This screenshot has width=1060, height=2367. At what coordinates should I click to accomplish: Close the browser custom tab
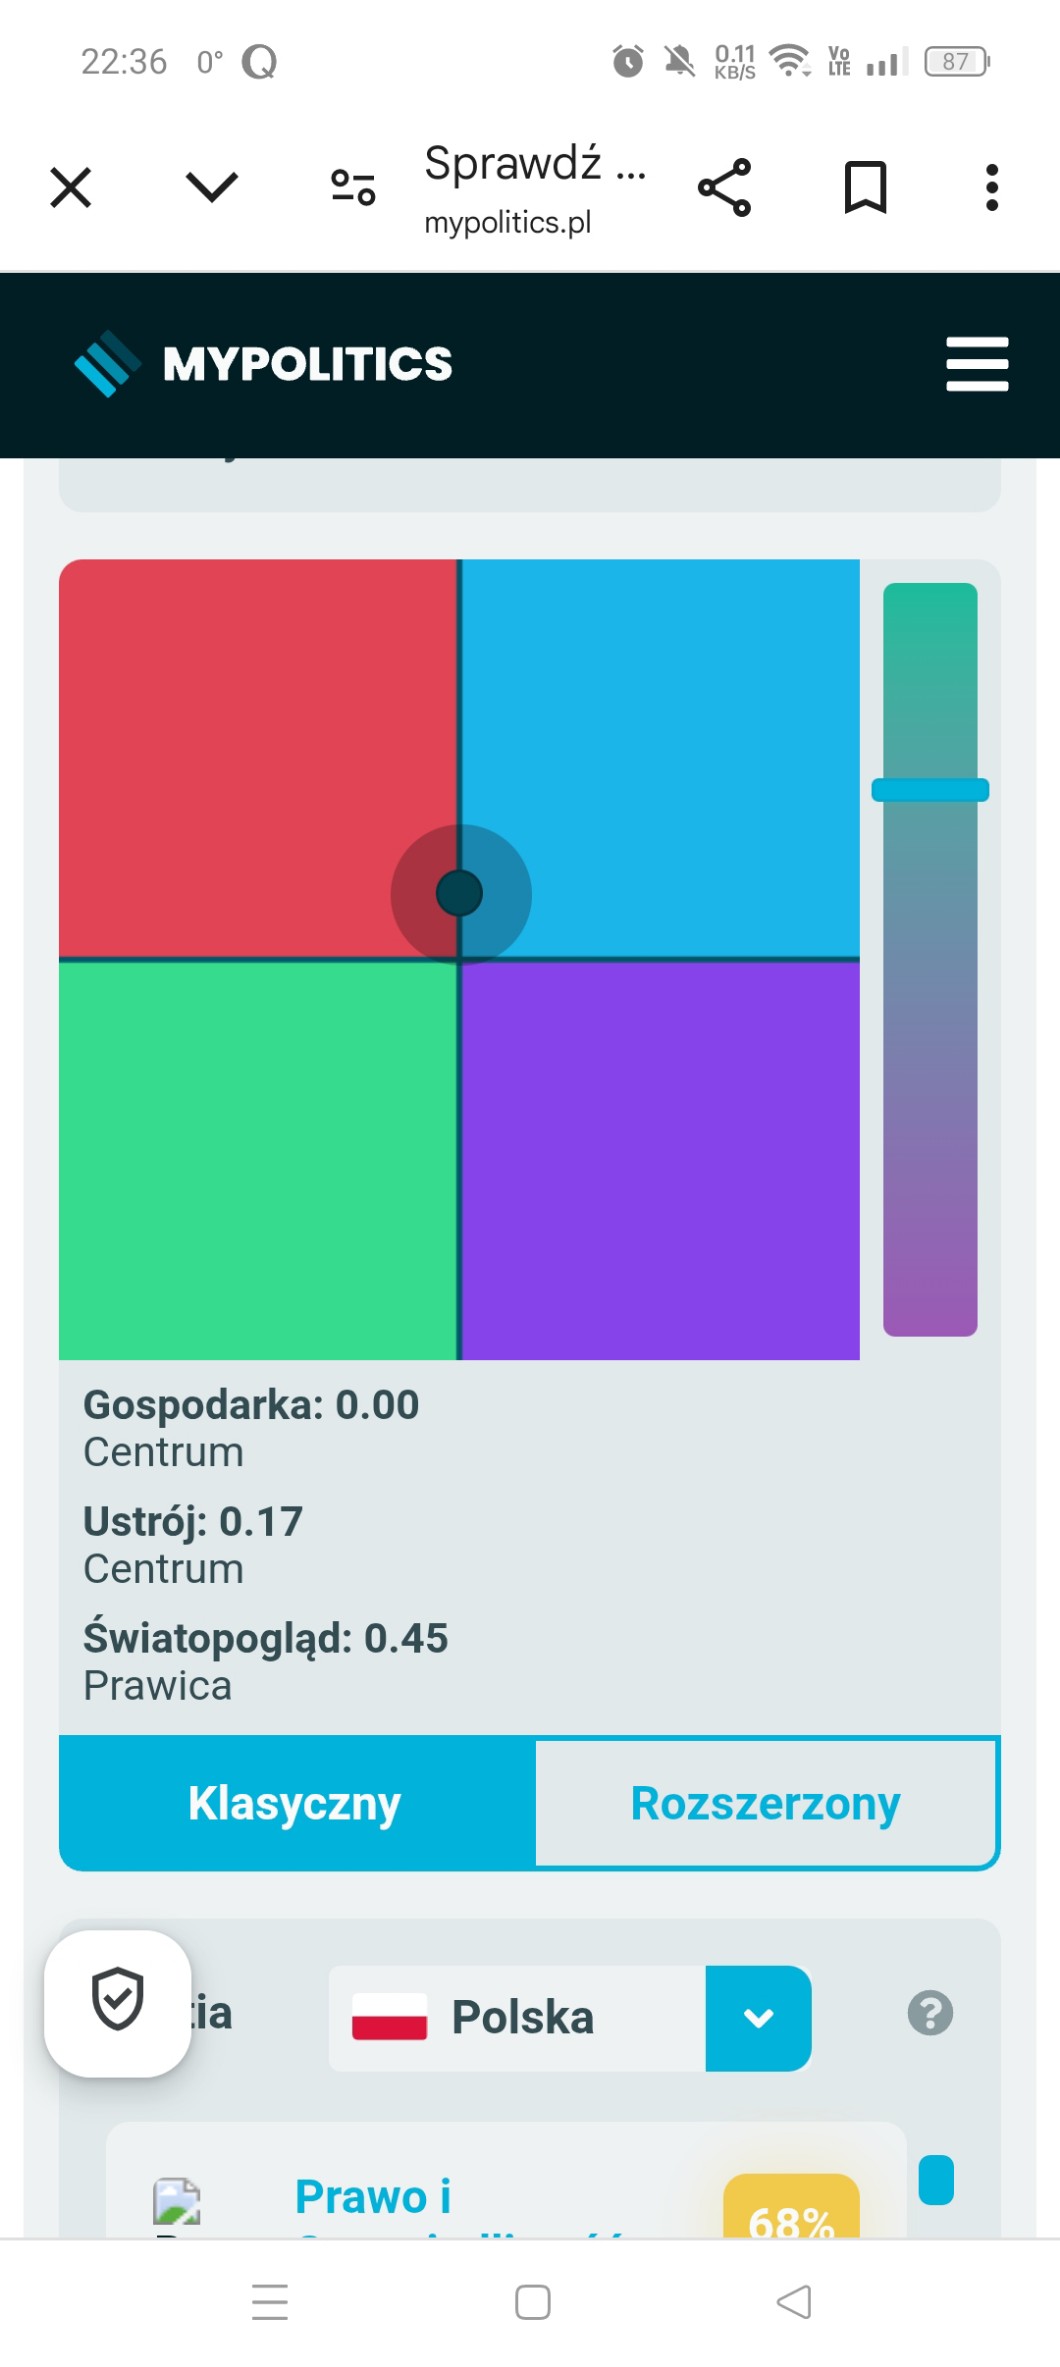point(71,188)
